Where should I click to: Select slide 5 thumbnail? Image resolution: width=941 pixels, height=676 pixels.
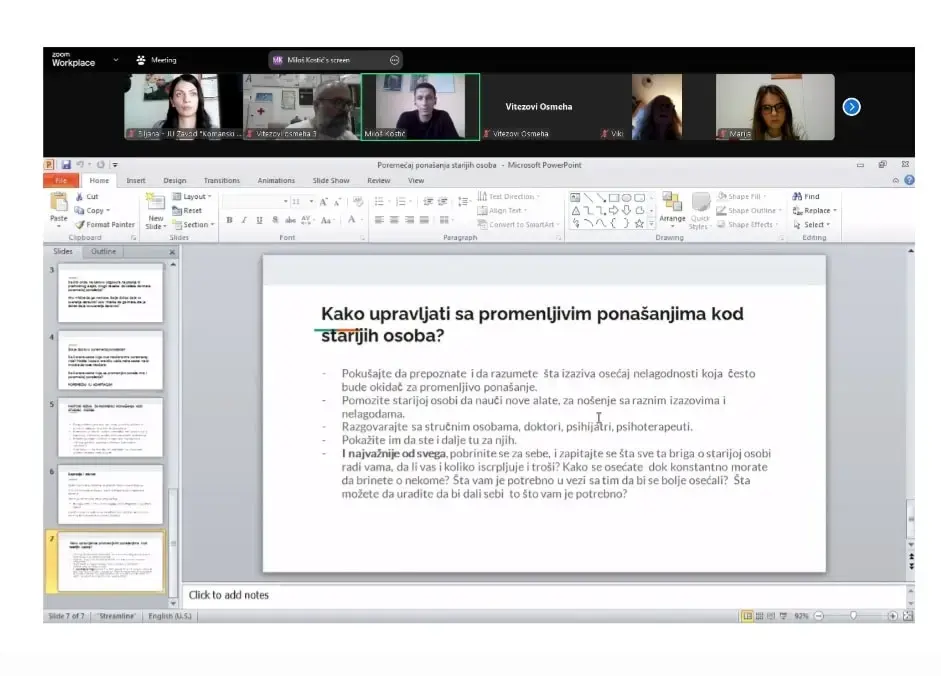coord(110,427)
